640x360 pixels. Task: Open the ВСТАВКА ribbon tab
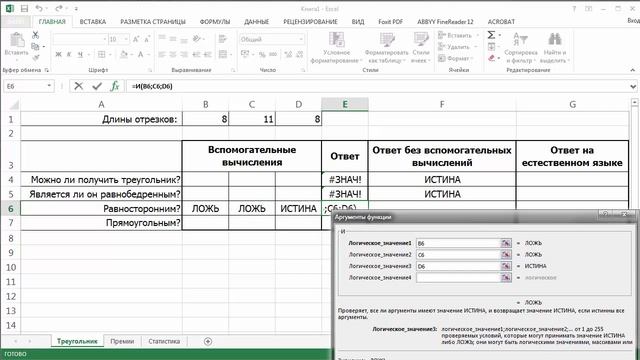pos(93,22)
